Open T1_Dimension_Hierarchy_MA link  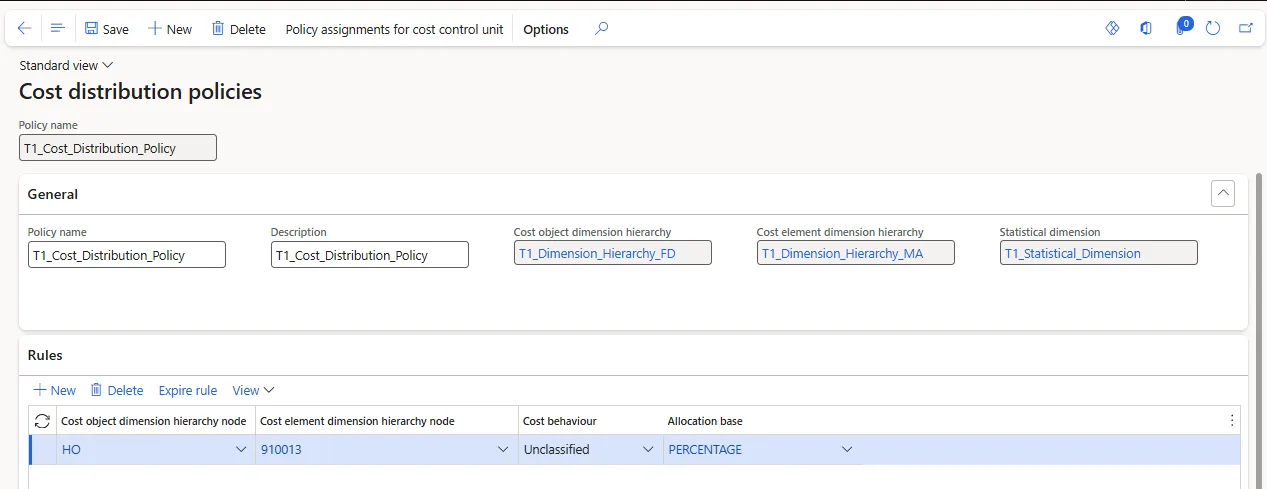[x=842, y=253]
